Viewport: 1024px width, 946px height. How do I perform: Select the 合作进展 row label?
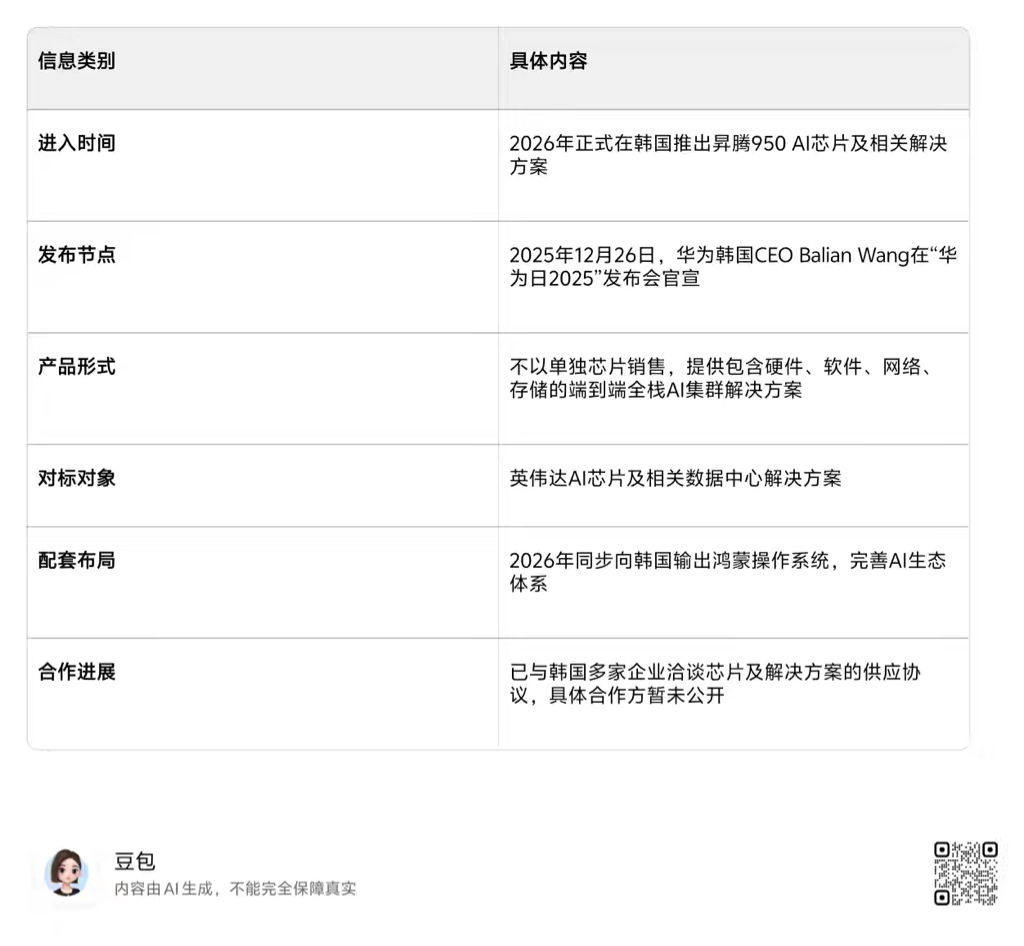[76, 672]
